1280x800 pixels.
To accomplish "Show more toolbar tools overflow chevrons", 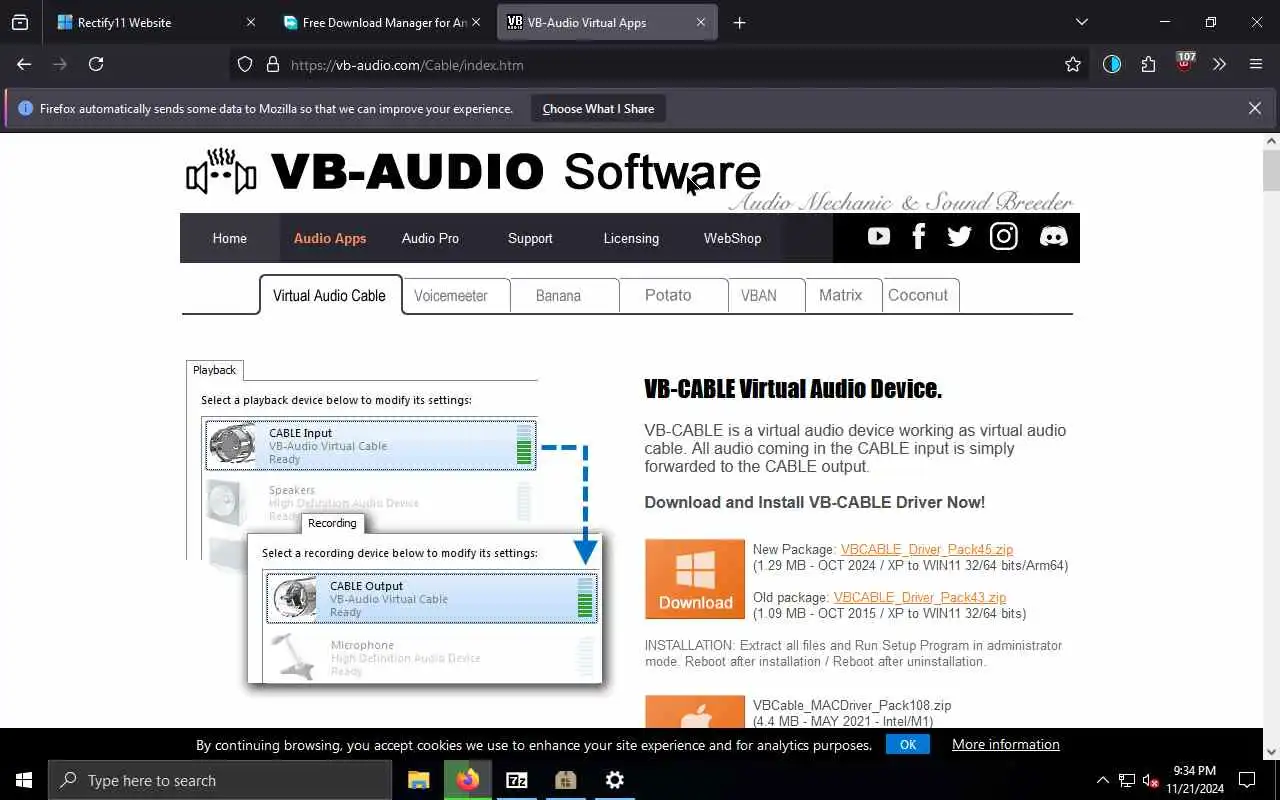I will tap(1219, 64).
